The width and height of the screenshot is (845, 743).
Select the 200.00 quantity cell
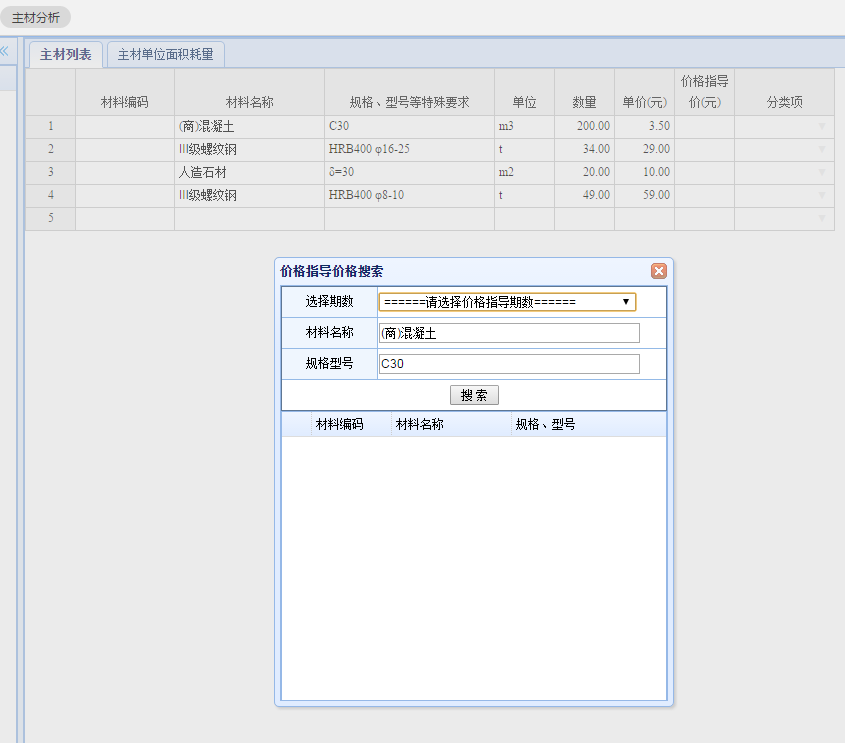point(584,126)
